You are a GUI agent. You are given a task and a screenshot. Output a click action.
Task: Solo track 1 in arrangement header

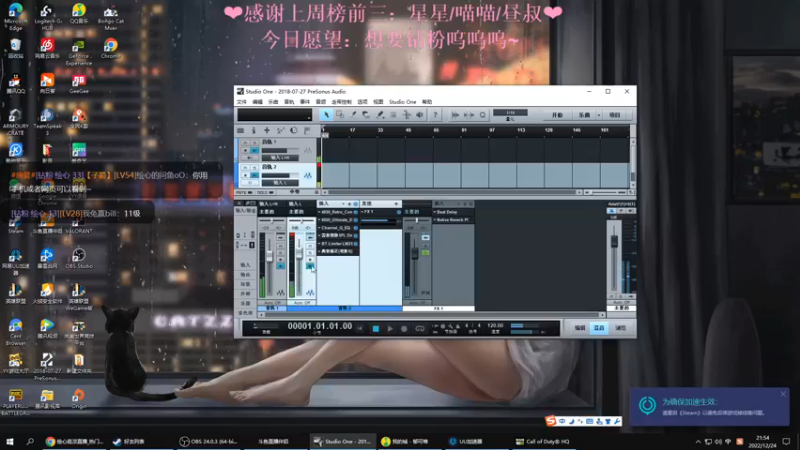(x=255, y=143)
